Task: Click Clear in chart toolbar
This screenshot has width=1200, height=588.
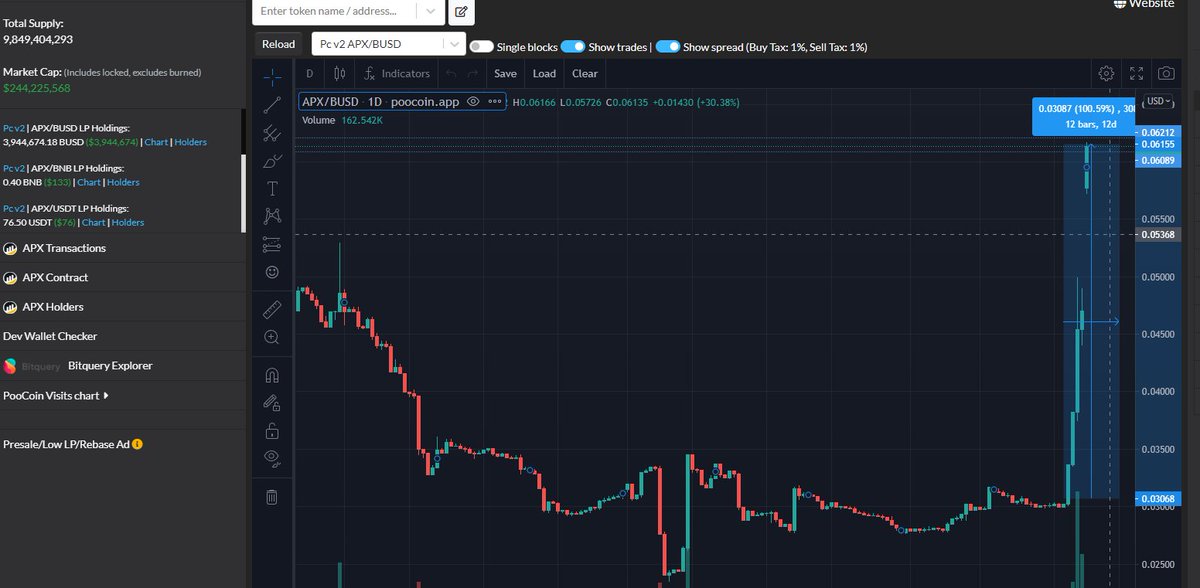Action: coord(585,73)
